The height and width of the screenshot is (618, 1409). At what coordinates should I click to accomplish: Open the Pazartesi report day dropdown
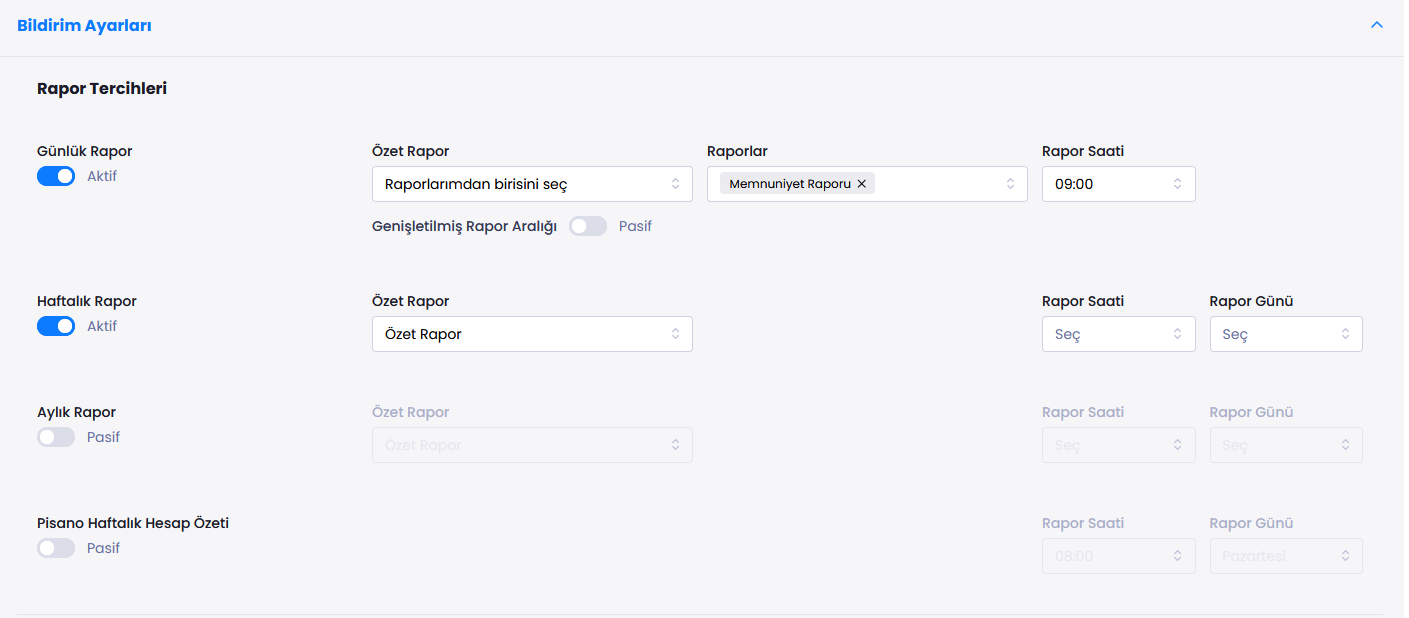(1285, 556)
